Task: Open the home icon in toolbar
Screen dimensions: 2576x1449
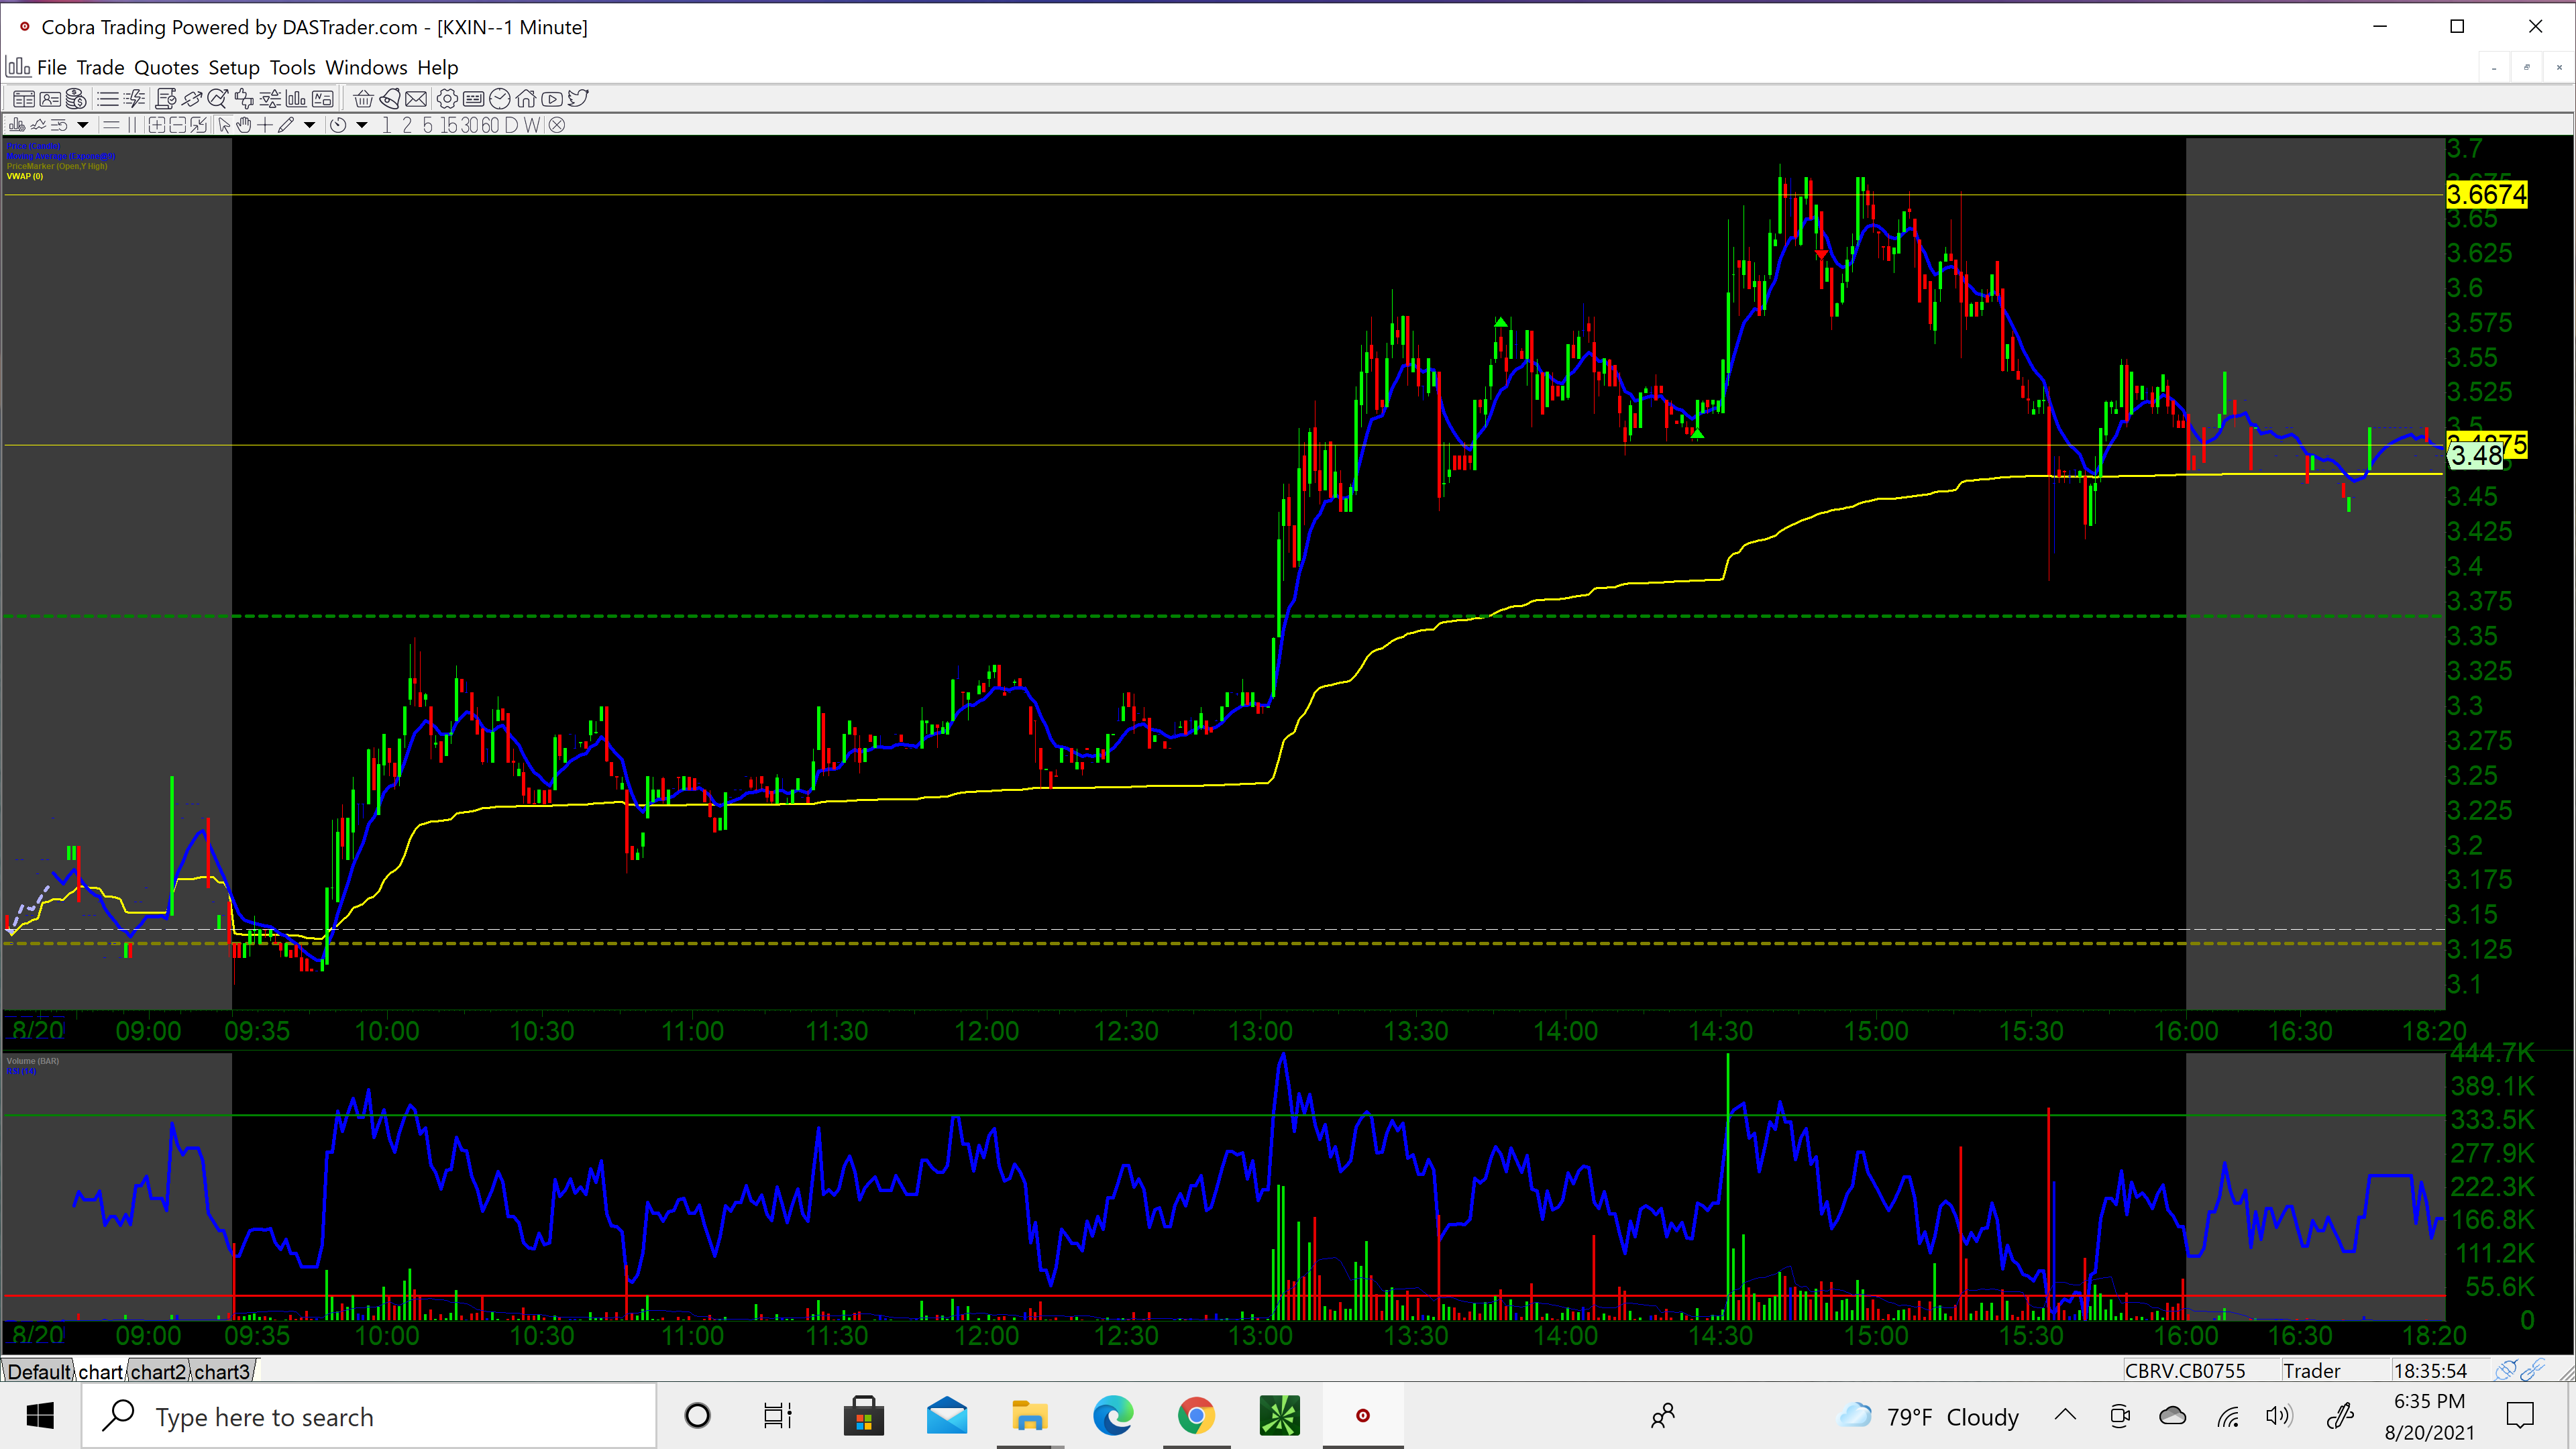Action: click(x=526, y=99)
